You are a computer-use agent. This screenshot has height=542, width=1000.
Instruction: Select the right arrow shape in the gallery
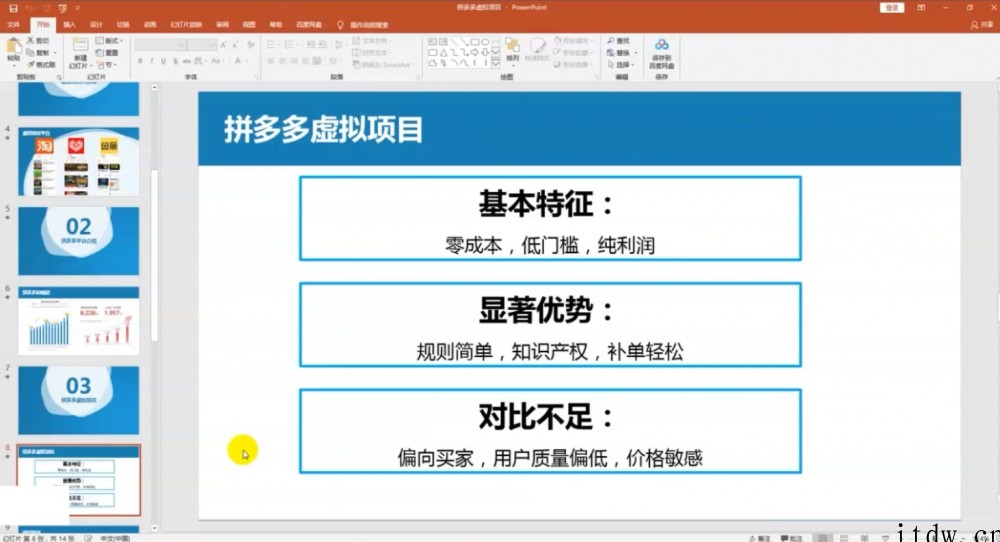pos(474,52)
